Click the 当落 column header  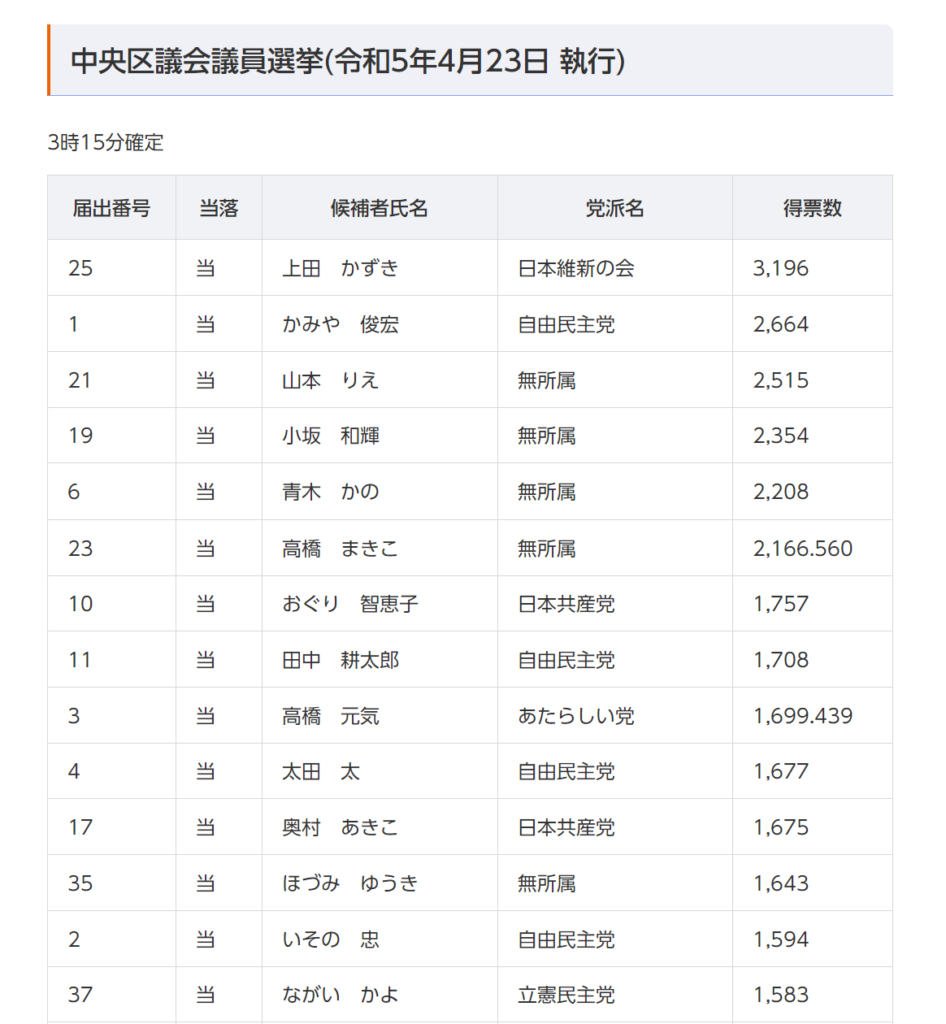point(219,208)
